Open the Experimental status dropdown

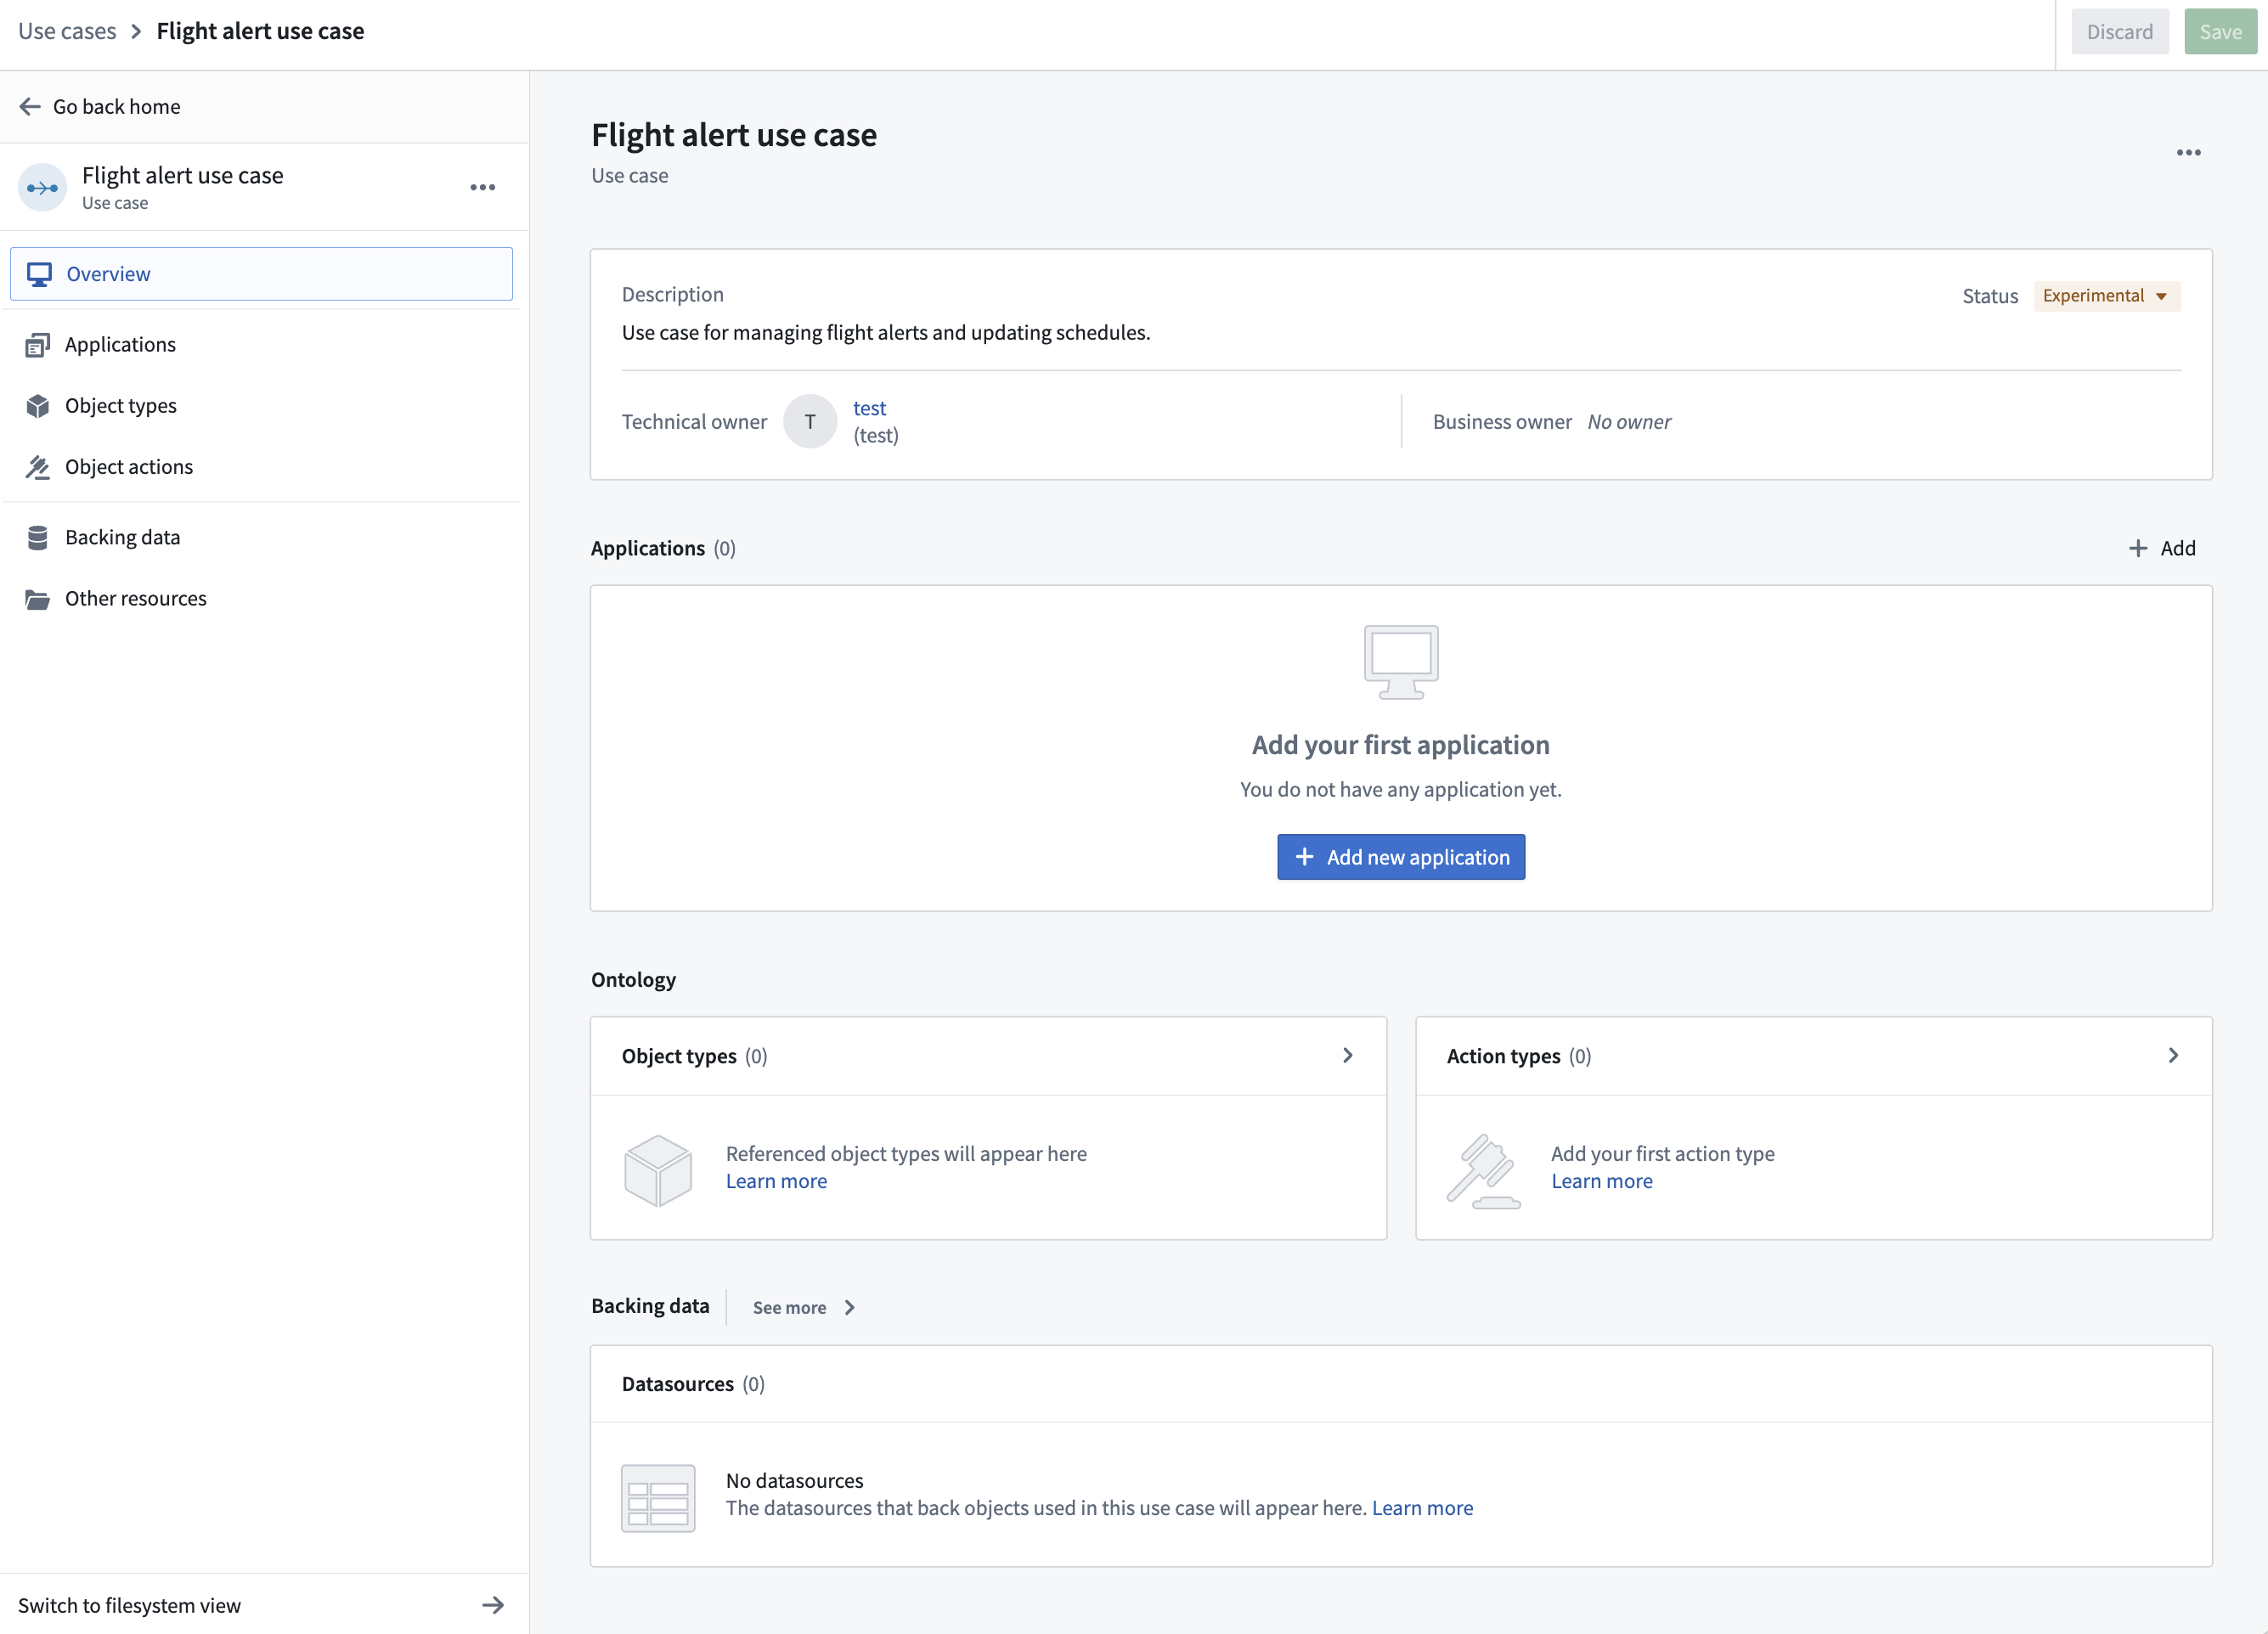[x=2106, y=296]
